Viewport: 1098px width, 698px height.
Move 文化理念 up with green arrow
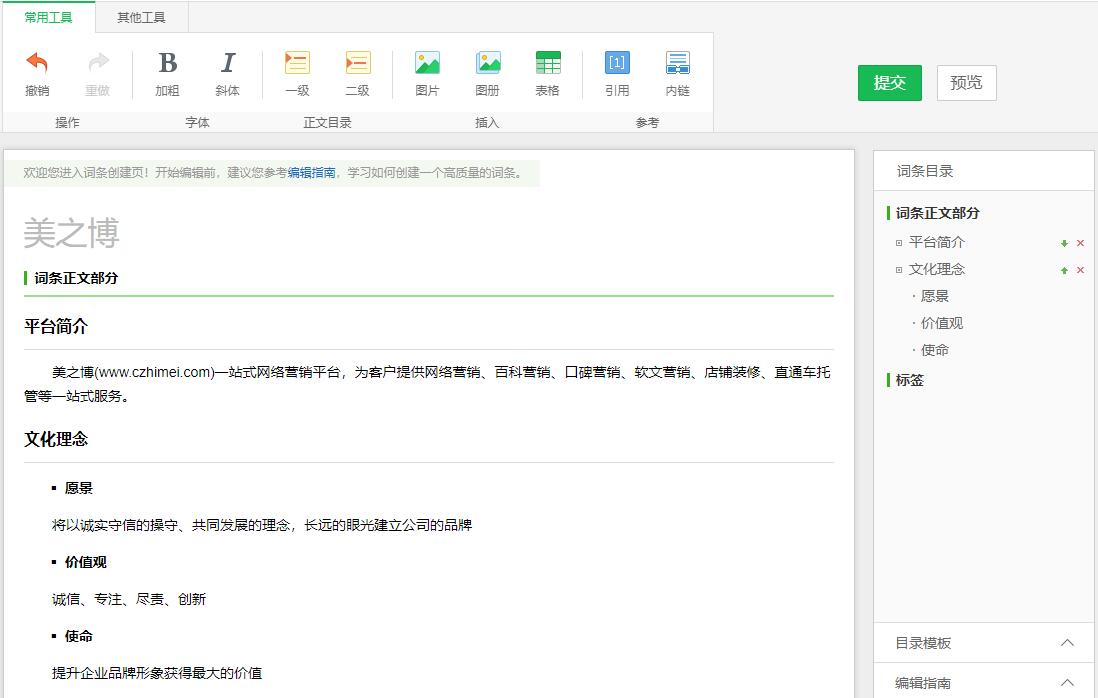coord(1064,270)
